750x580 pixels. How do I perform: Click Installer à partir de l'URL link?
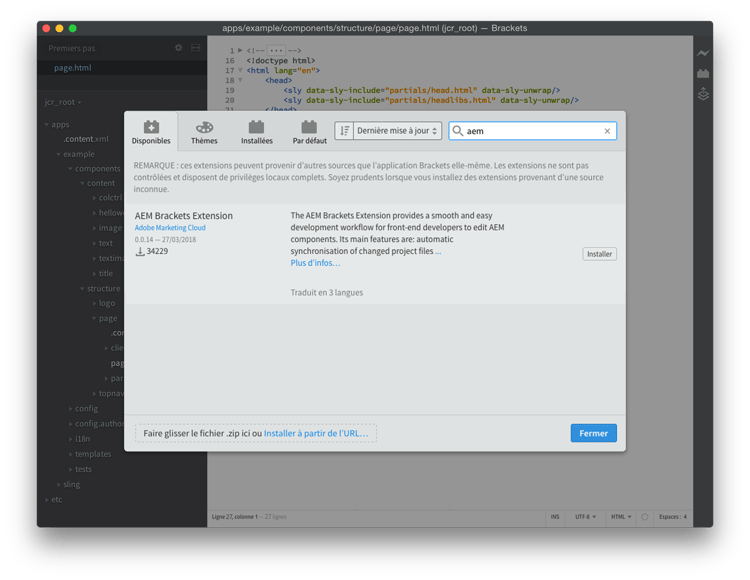click(316, 433)
